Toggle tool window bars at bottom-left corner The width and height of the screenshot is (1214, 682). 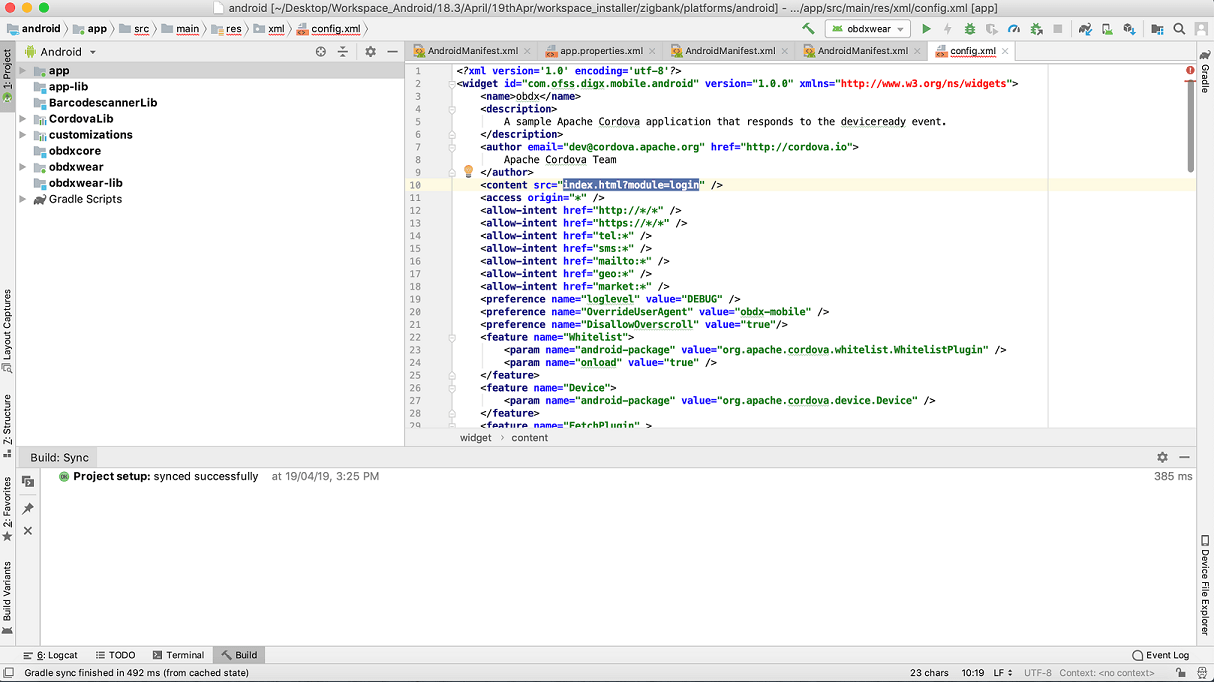(8, 673)
